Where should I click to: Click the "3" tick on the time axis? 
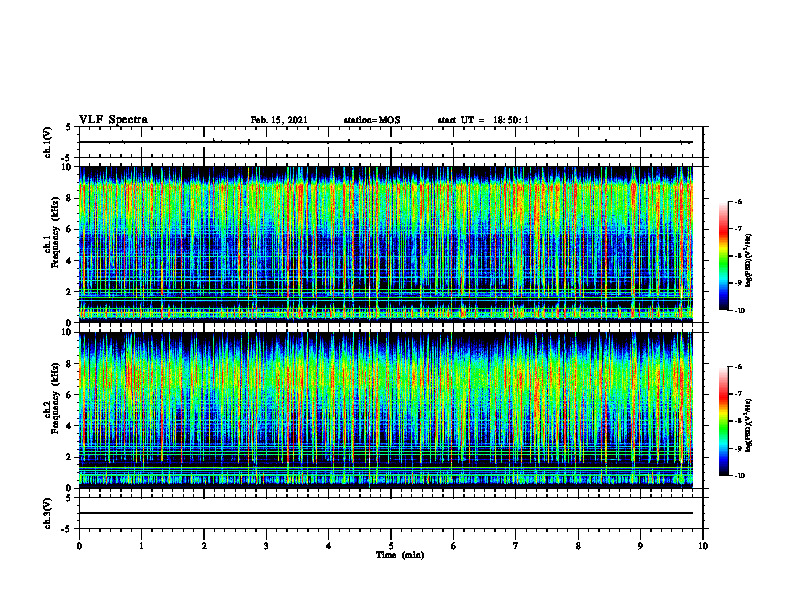[x=266, y=546]
